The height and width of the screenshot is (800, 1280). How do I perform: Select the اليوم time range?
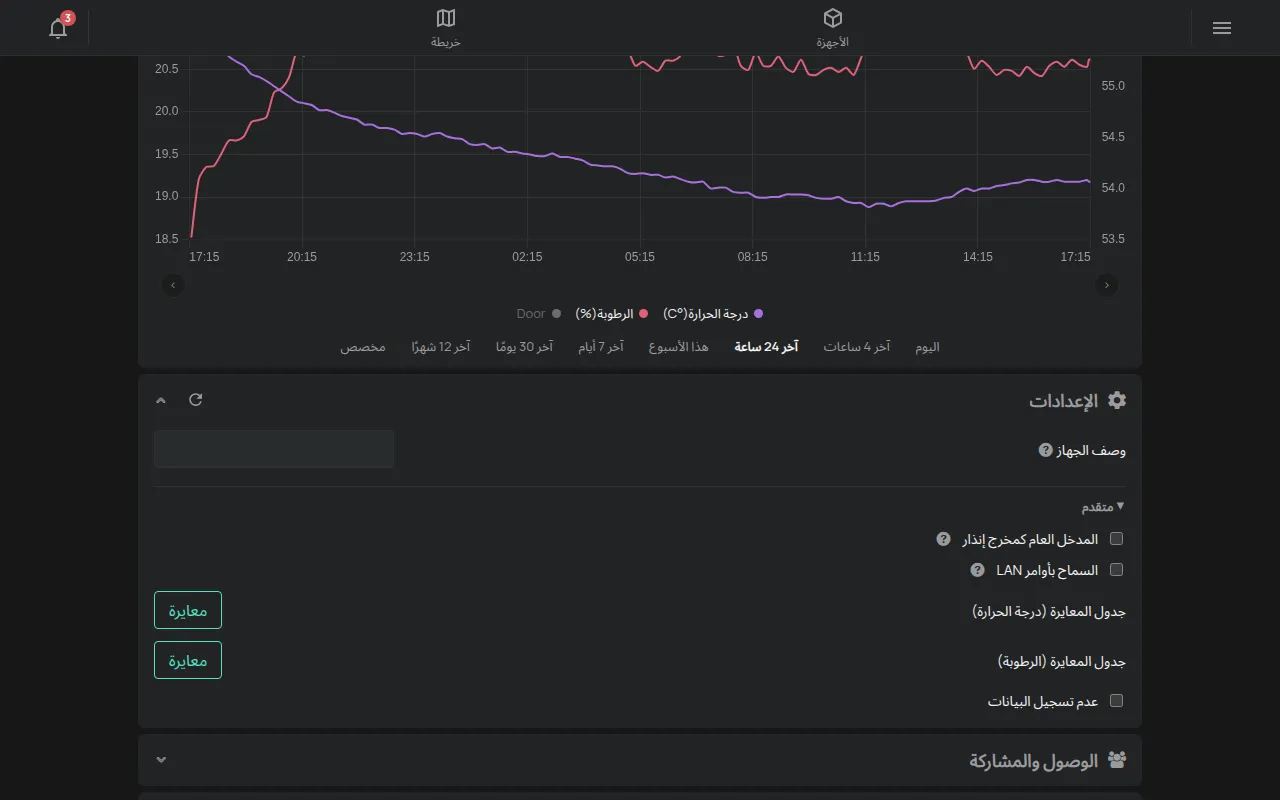928,347
